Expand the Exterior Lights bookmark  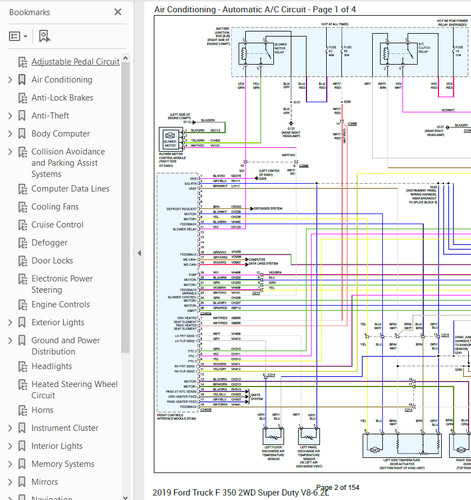10,323
